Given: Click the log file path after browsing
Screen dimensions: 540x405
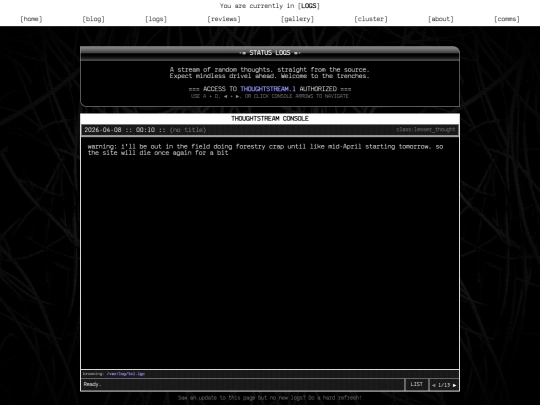Looking at the screenshot, I should click(126, 374).
